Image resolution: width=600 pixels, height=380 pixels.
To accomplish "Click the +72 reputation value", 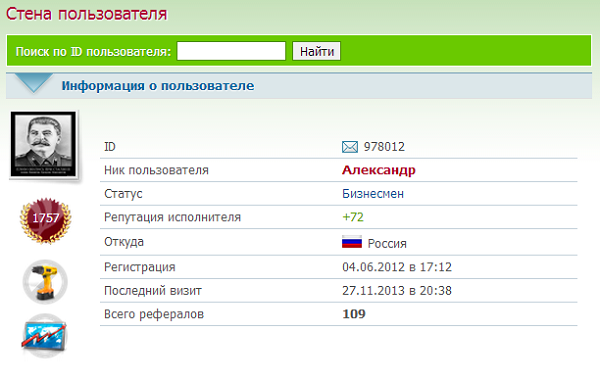I will click(x=353, y=217).
